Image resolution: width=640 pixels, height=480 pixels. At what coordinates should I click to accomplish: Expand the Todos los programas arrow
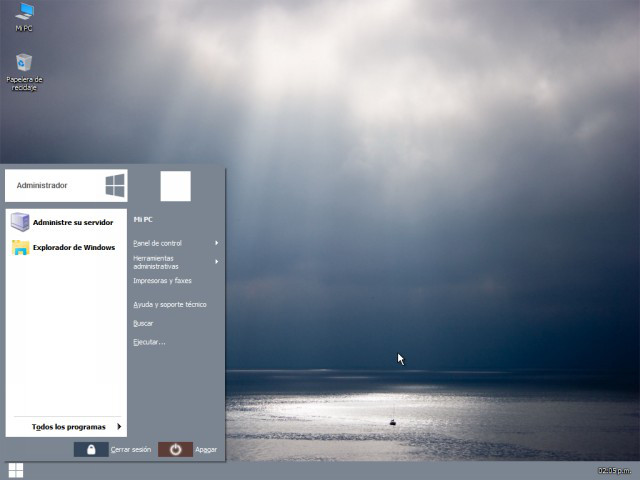coord(119,427)
